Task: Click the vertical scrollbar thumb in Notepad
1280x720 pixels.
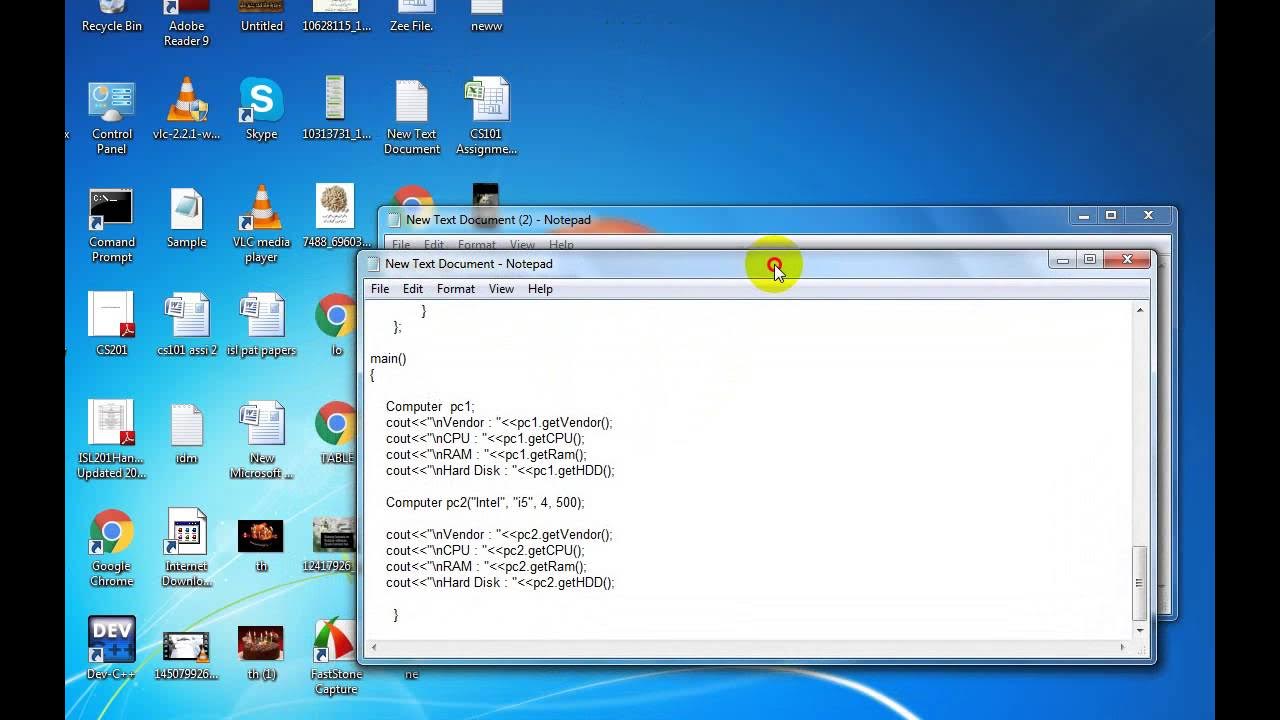Action: click(x=1140, y=583)
